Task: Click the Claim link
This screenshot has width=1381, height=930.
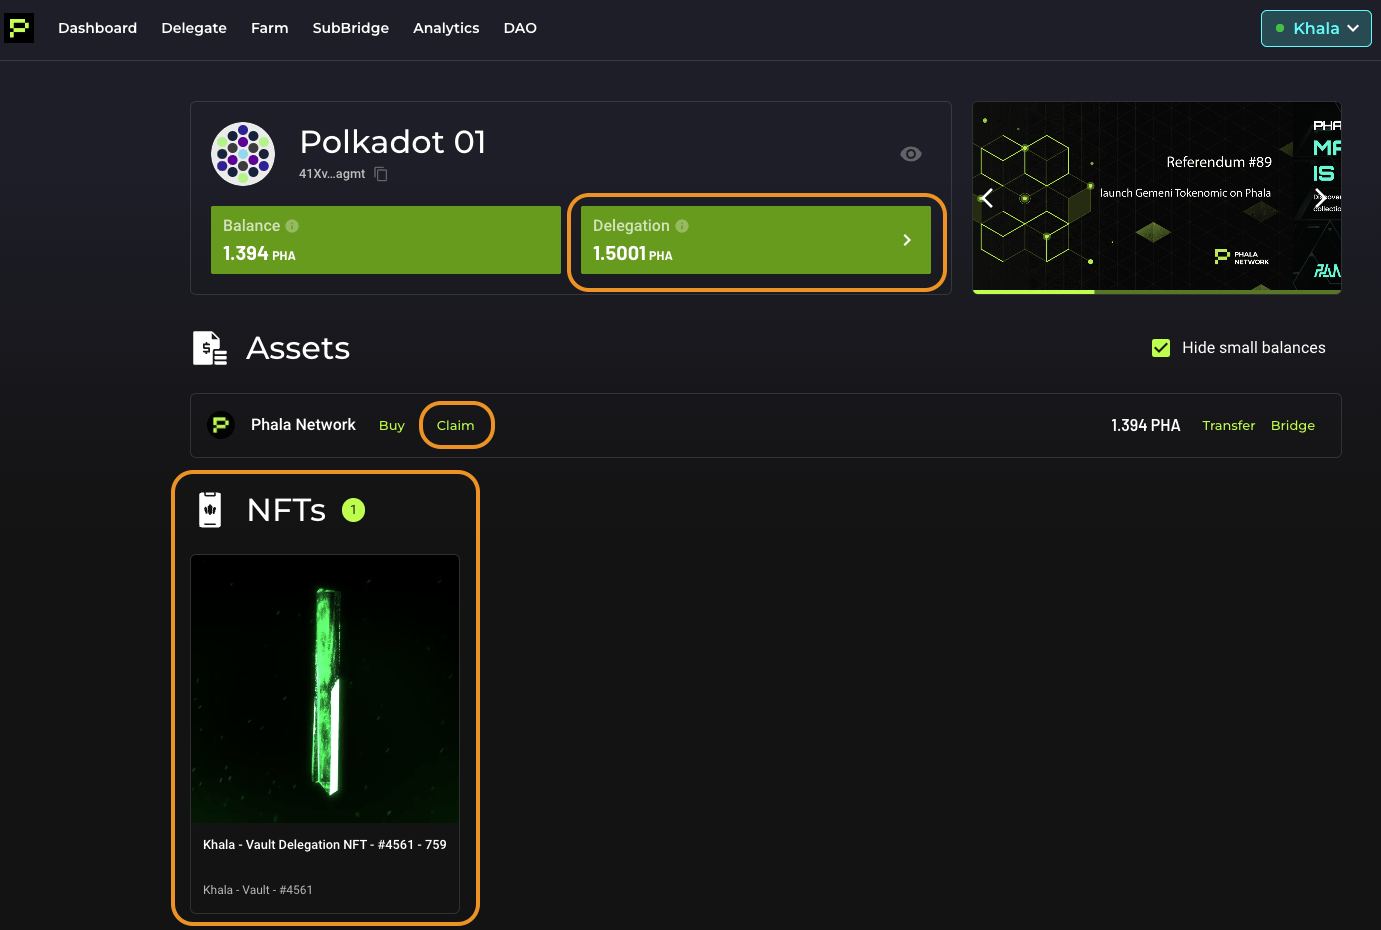Action: tap(455, 425)
